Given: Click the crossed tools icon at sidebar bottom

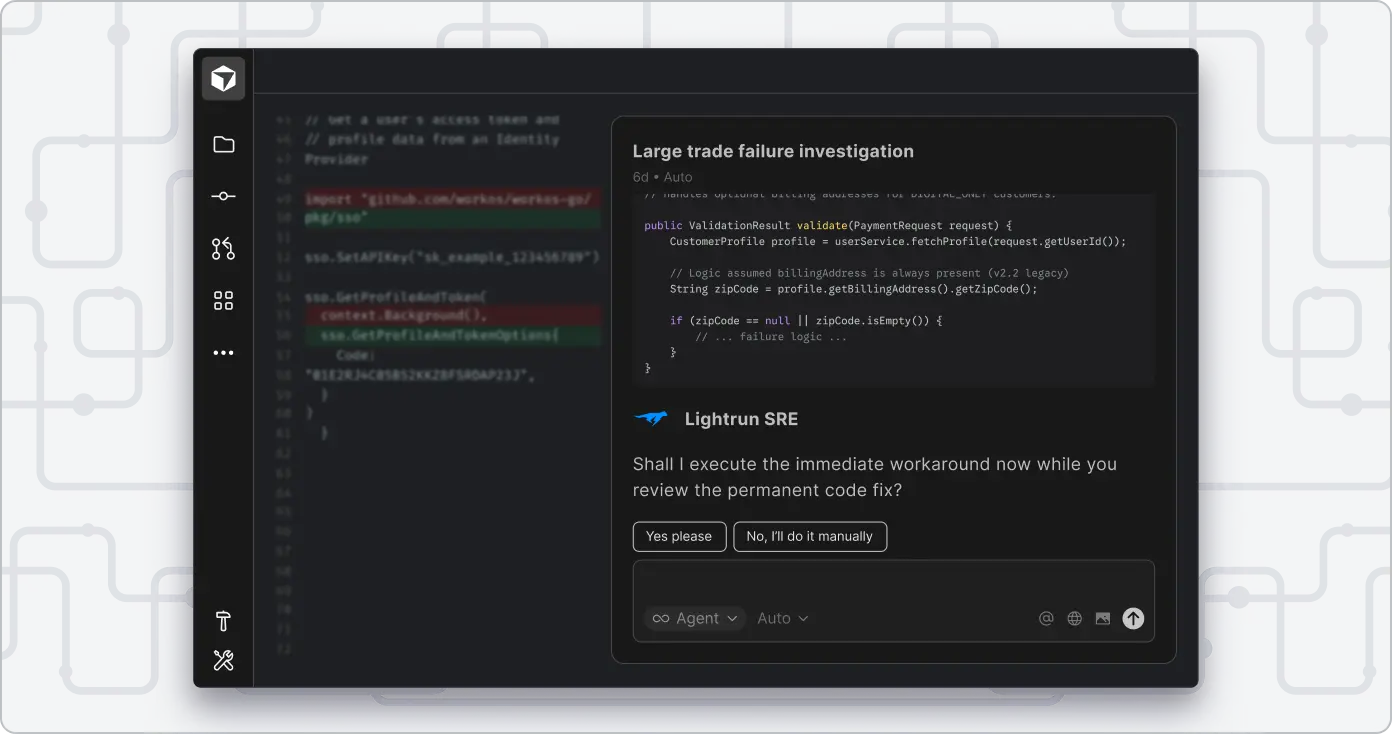Looking at the screenshot, I should [x=222, y=660].
